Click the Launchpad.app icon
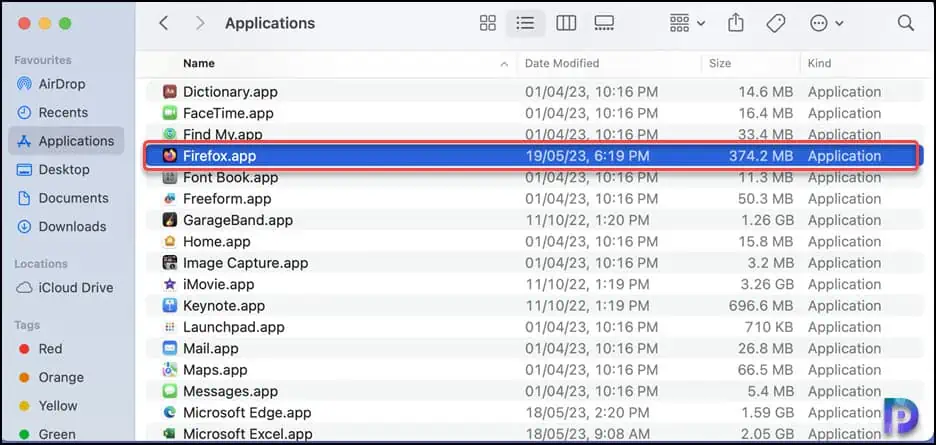The image size is (936, 445). pyautogui.click(x=170, y=327)
